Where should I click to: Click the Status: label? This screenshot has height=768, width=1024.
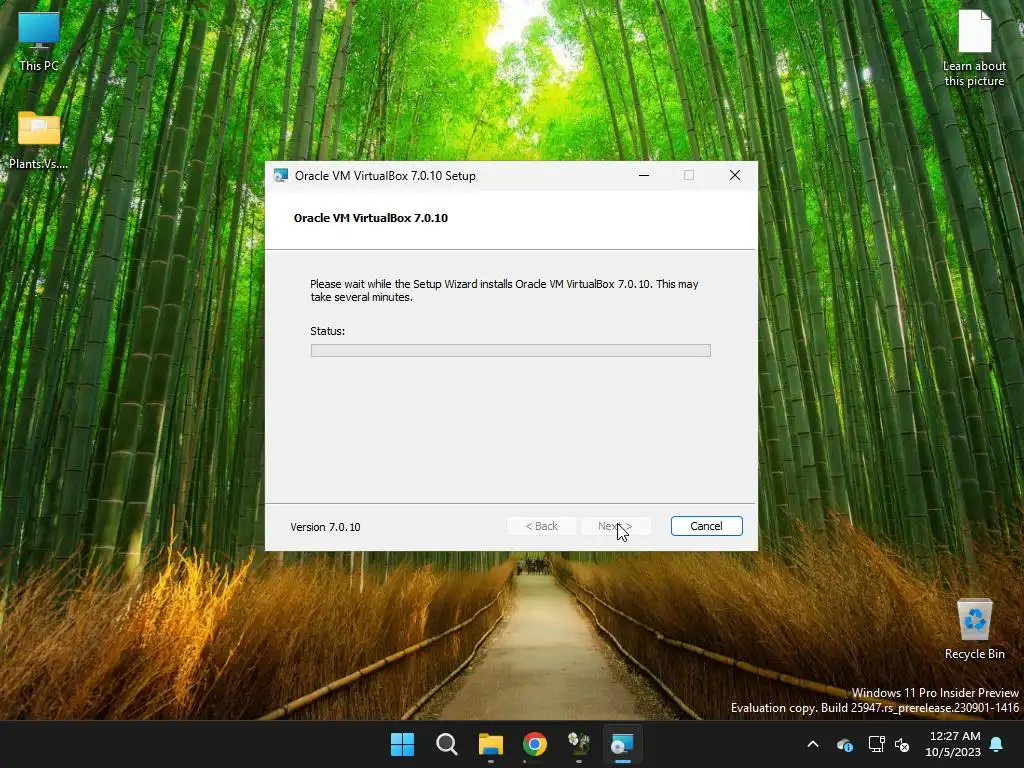pyautogui.click(x=327, y=331)
